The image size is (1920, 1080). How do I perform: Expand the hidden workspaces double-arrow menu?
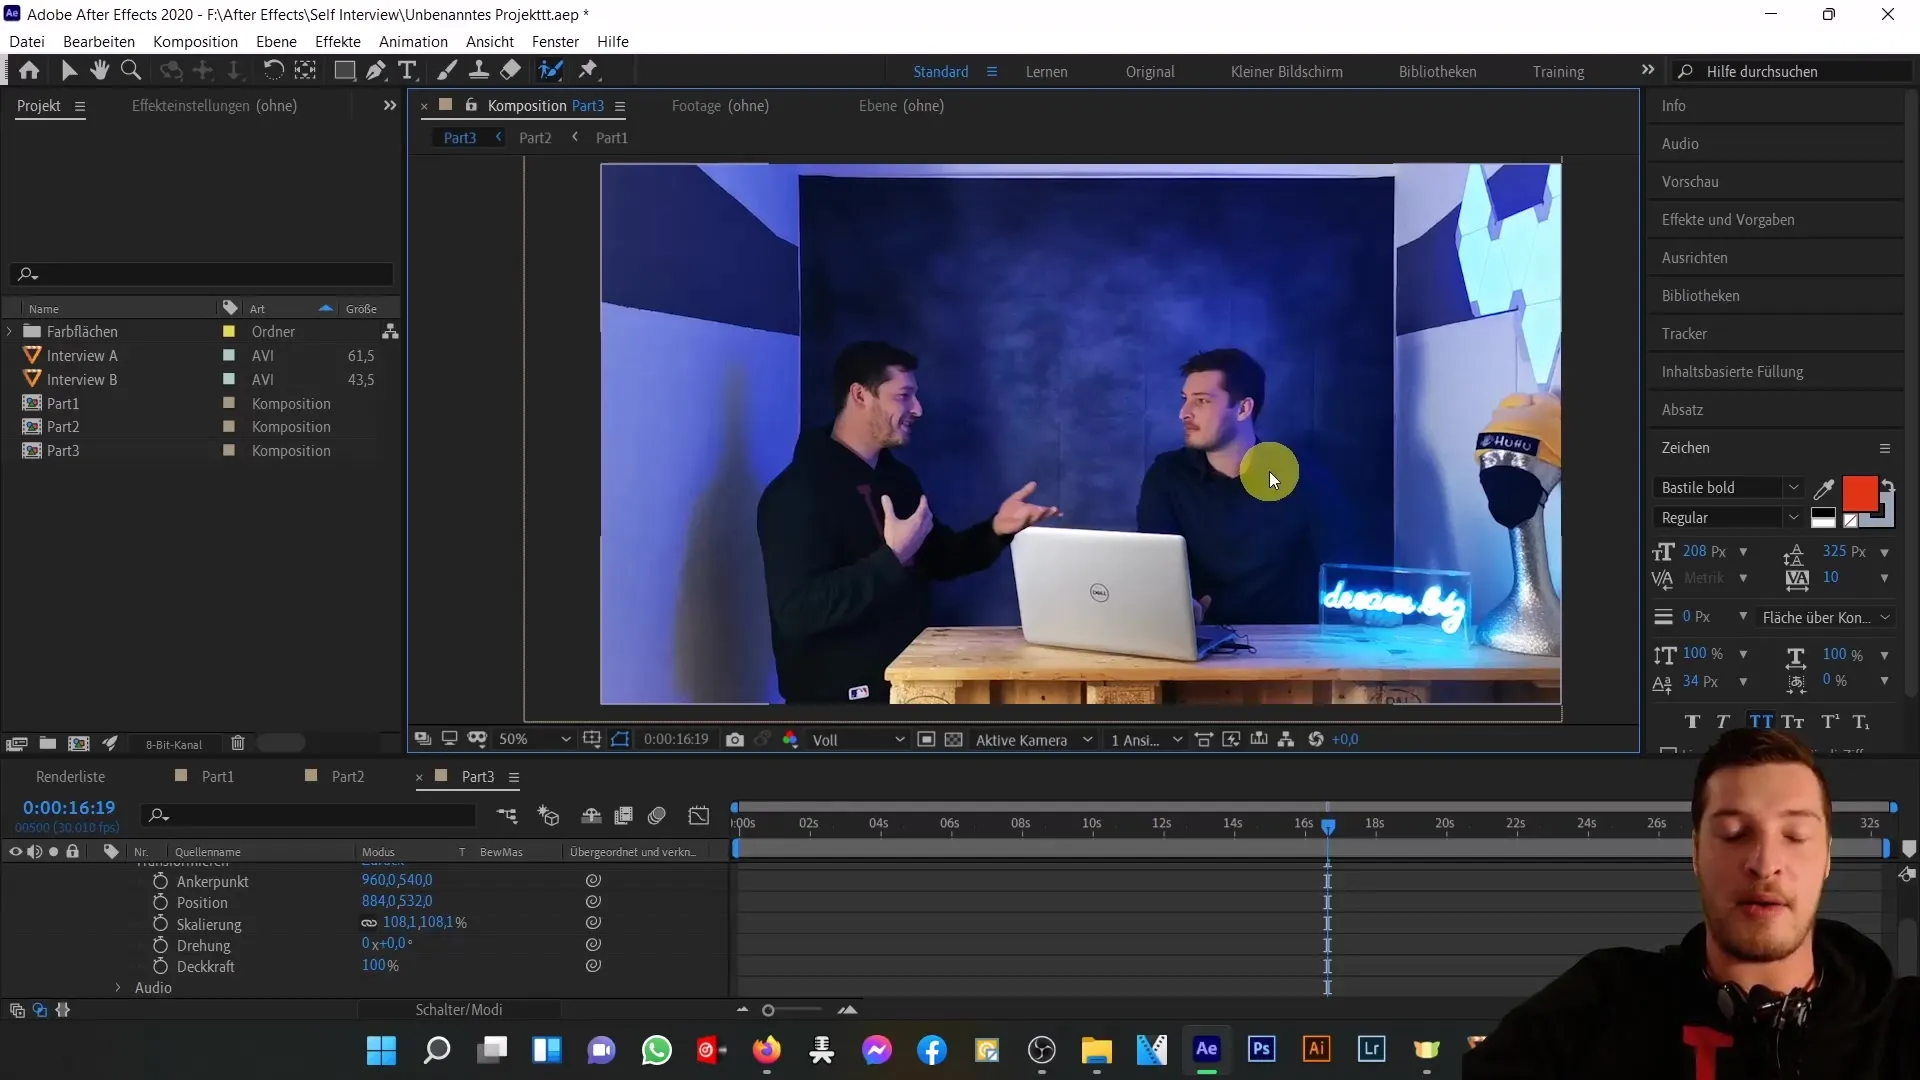click(x=1648, y=70)
